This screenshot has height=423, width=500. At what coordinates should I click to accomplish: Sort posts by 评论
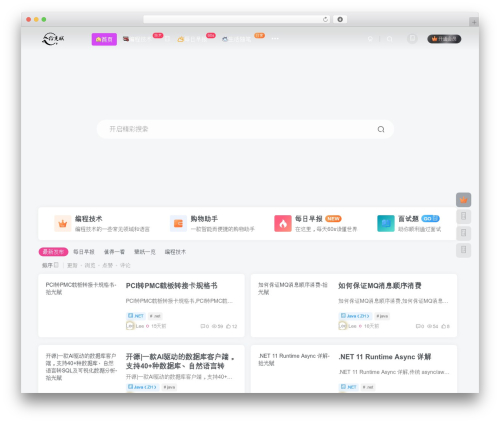[125, 265]
